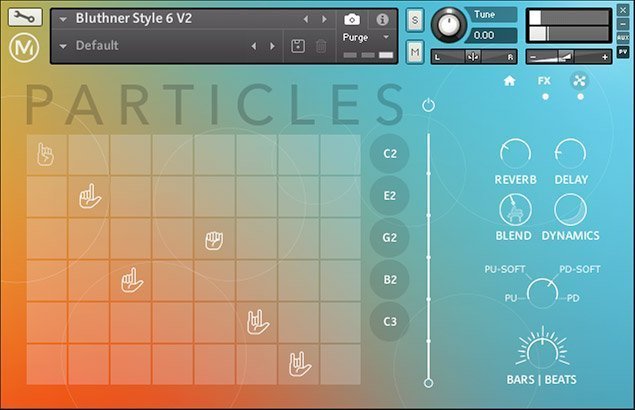The width and height of the screenshot is (635, 410).
Task: Click the wrench edit-instrument icon
Action: click(x=23, y=18)
